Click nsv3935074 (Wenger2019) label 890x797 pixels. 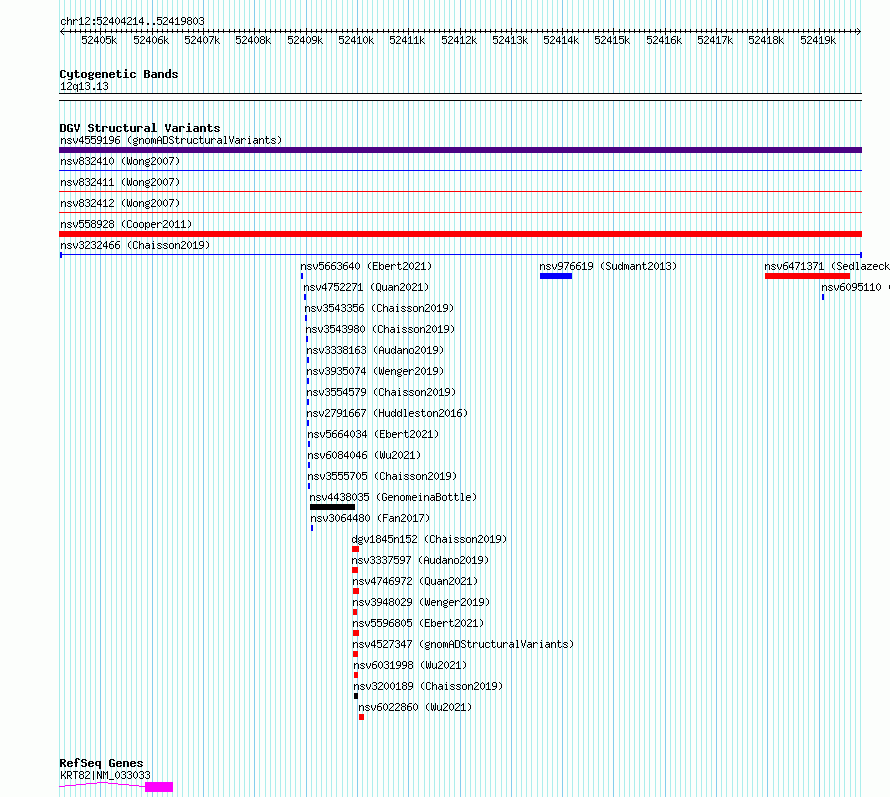(375, 371)
